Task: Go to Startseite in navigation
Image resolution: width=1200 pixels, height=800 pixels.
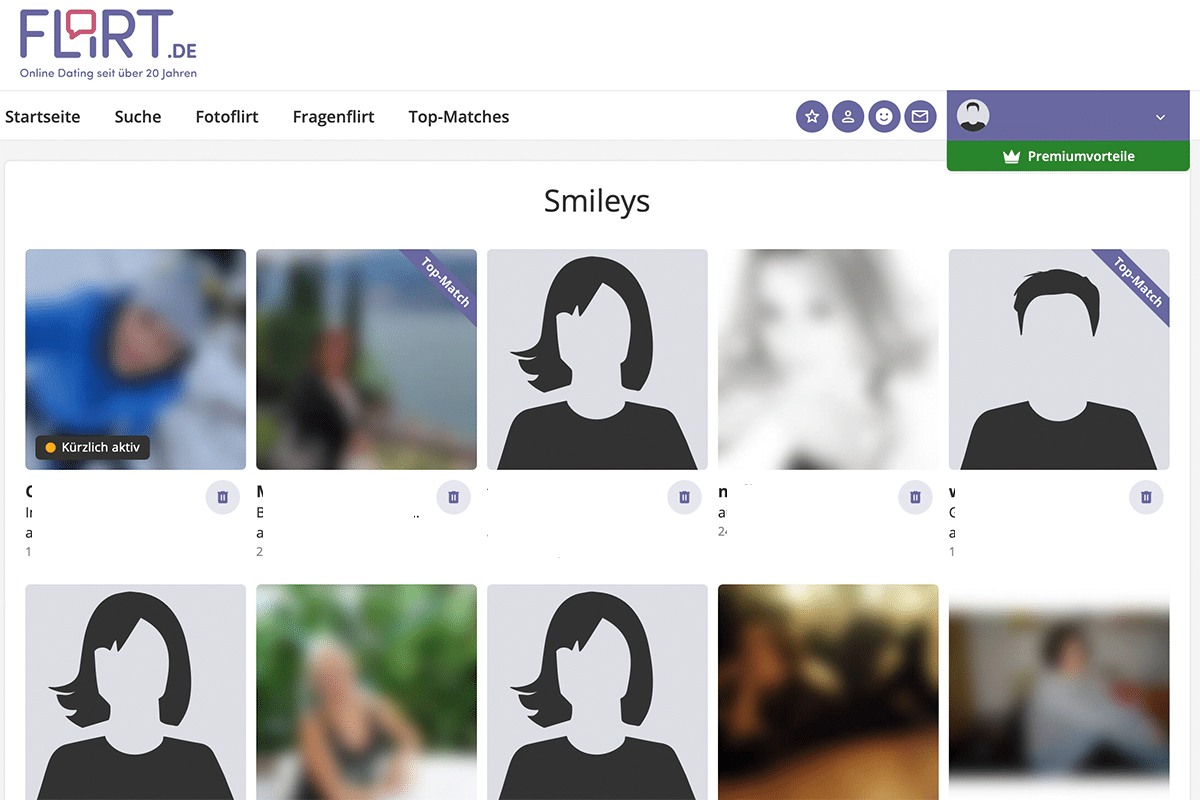Action: [43, 117]
